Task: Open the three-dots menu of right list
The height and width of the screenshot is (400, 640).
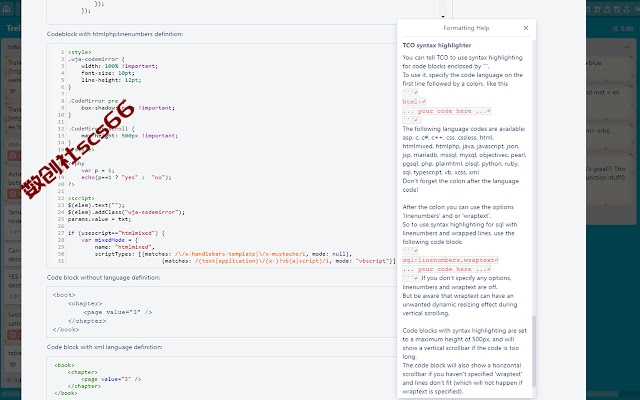Action: click(627, 47)
